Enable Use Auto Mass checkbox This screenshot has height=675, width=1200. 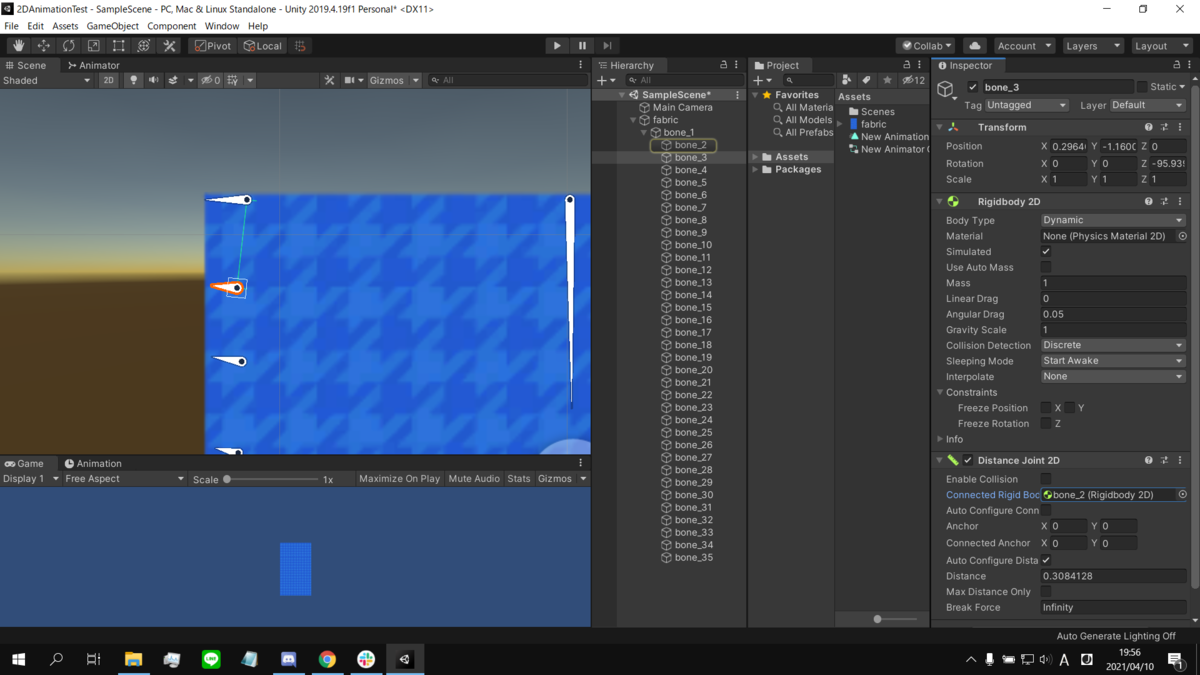pos(1046,268)
